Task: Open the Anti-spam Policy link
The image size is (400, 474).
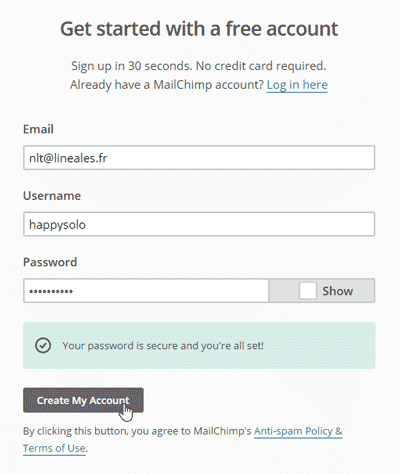Action: [x=298, y=431]
